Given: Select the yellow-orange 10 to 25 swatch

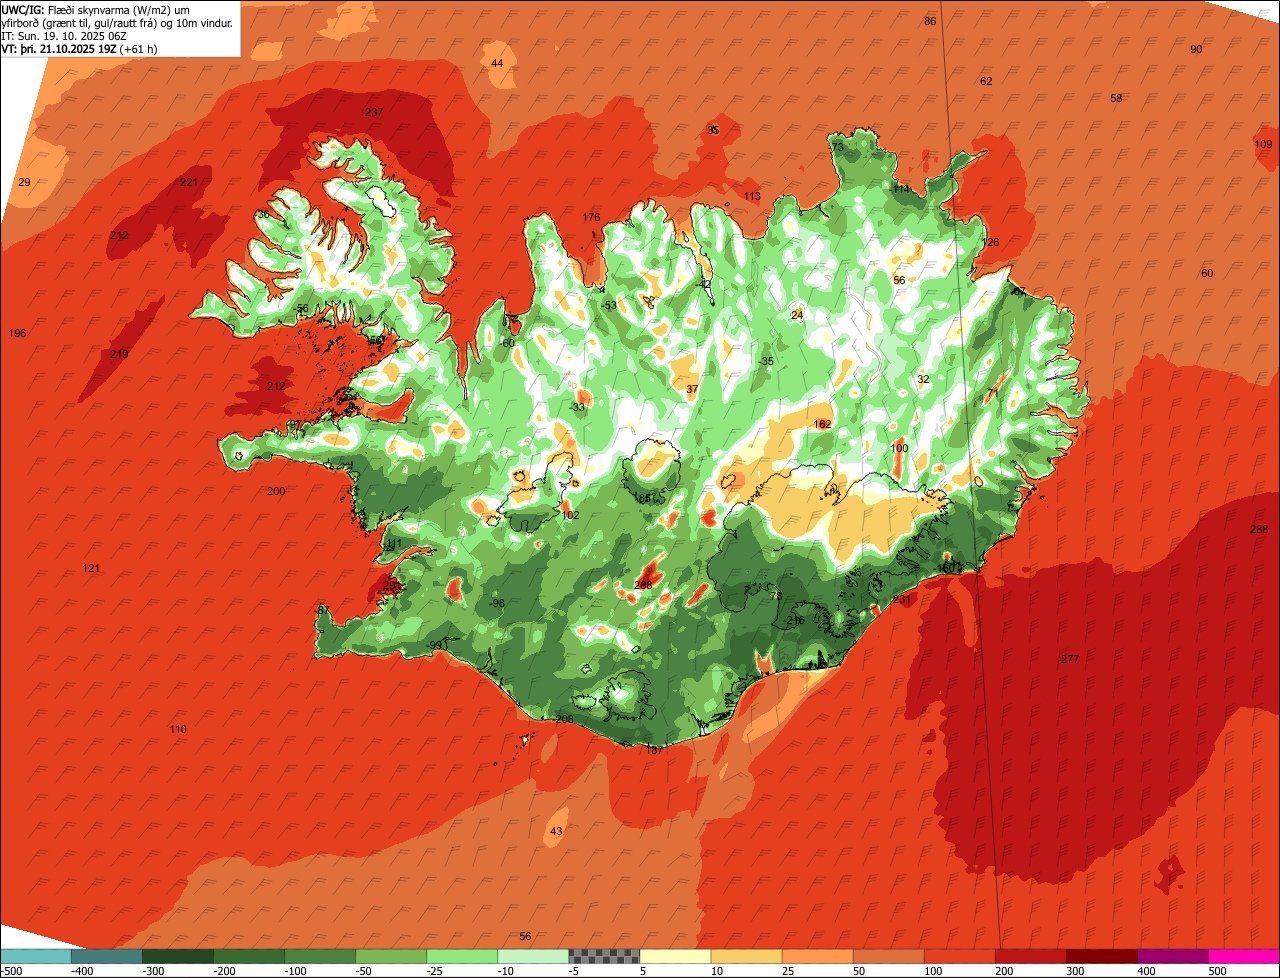Looking at the screenshot, I should click(x=745, y=956).
